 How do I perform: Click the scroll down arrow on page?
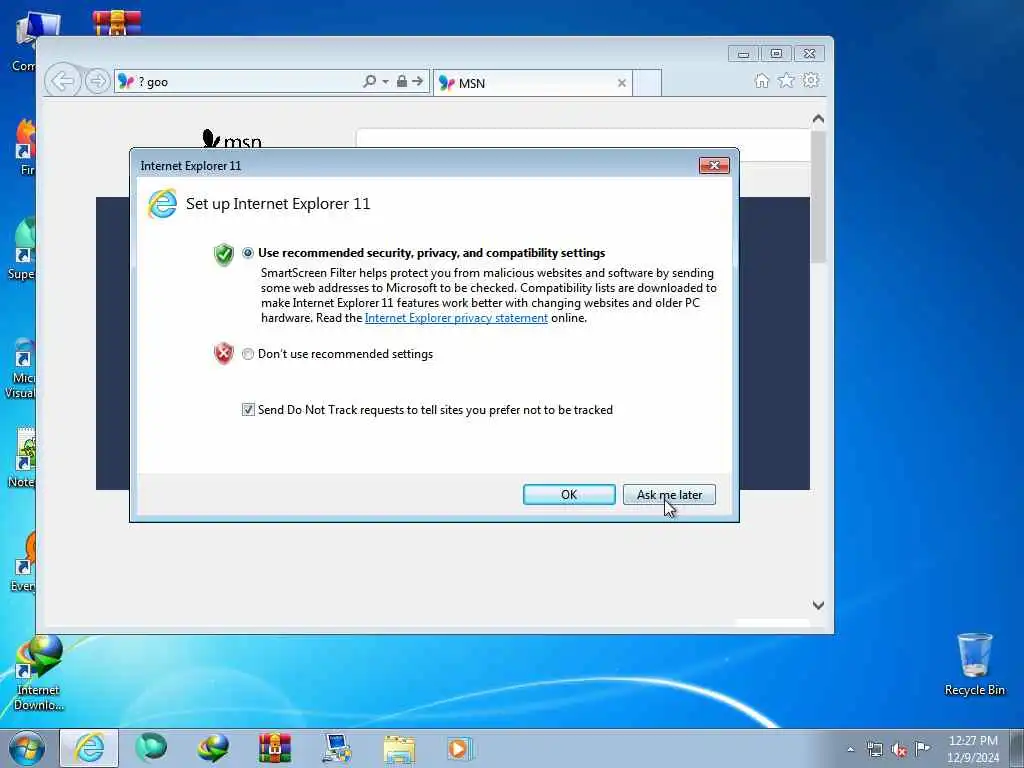818,605
